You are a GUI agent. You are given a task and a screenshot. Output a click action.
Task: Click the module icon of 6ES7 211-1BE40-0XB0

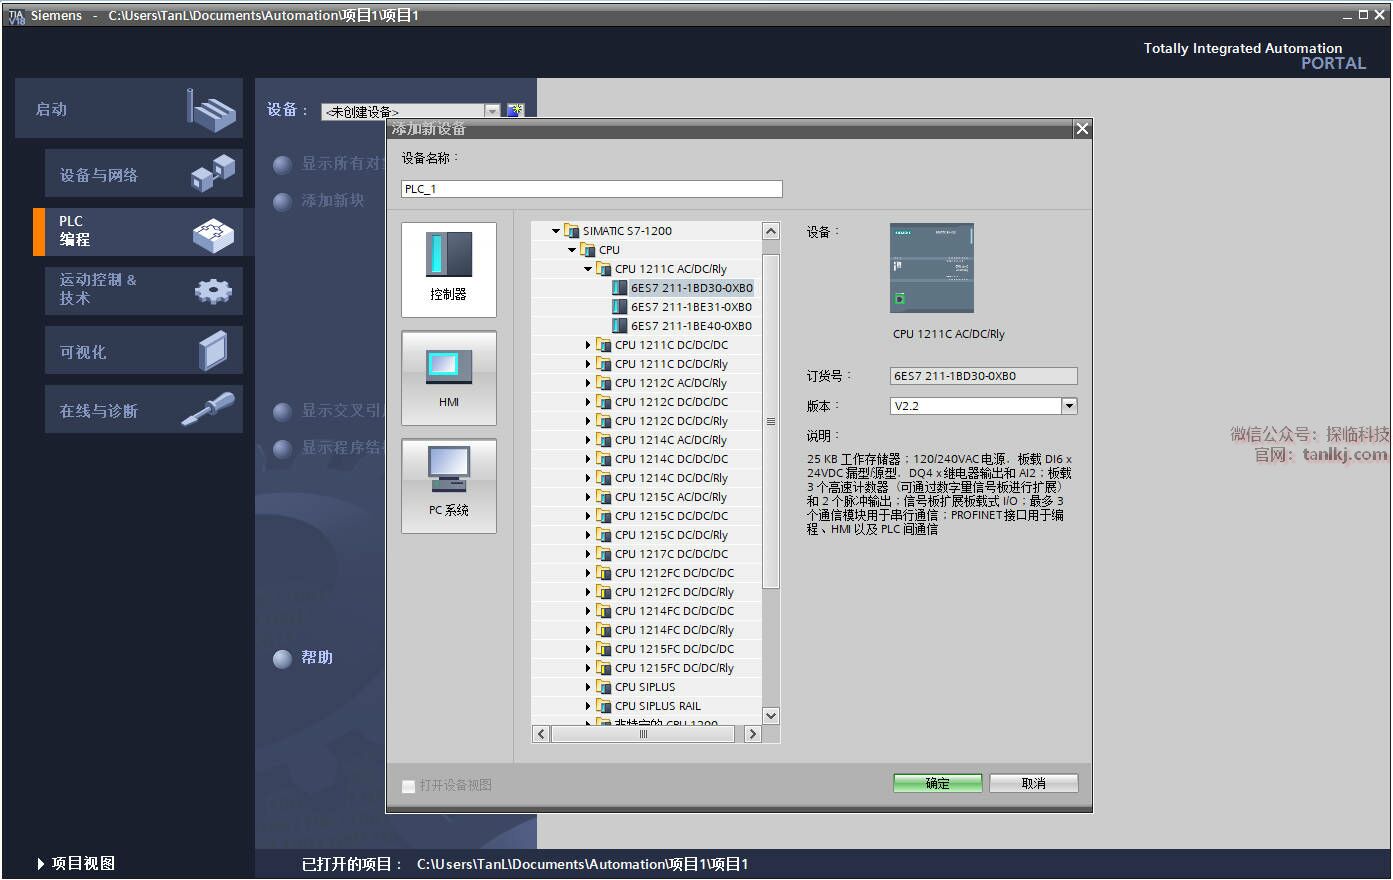pos(620,326)
